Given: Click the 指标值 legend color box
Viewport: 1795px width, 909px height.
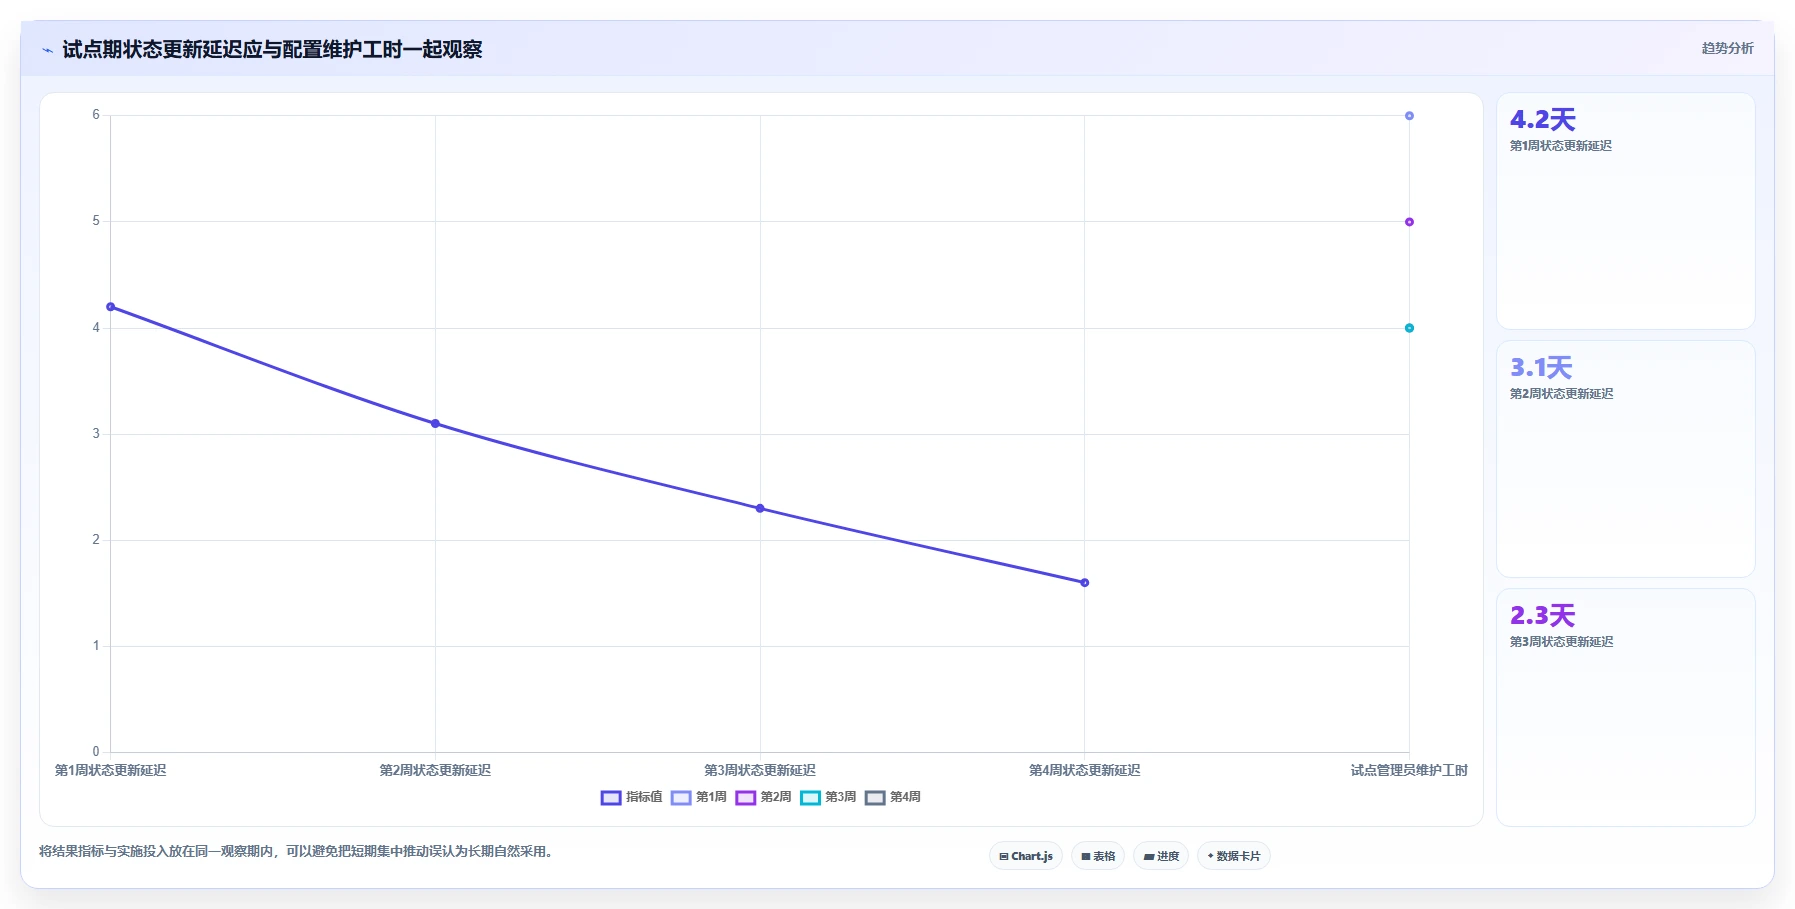Looking at the screenshot, I should (611, 797).
